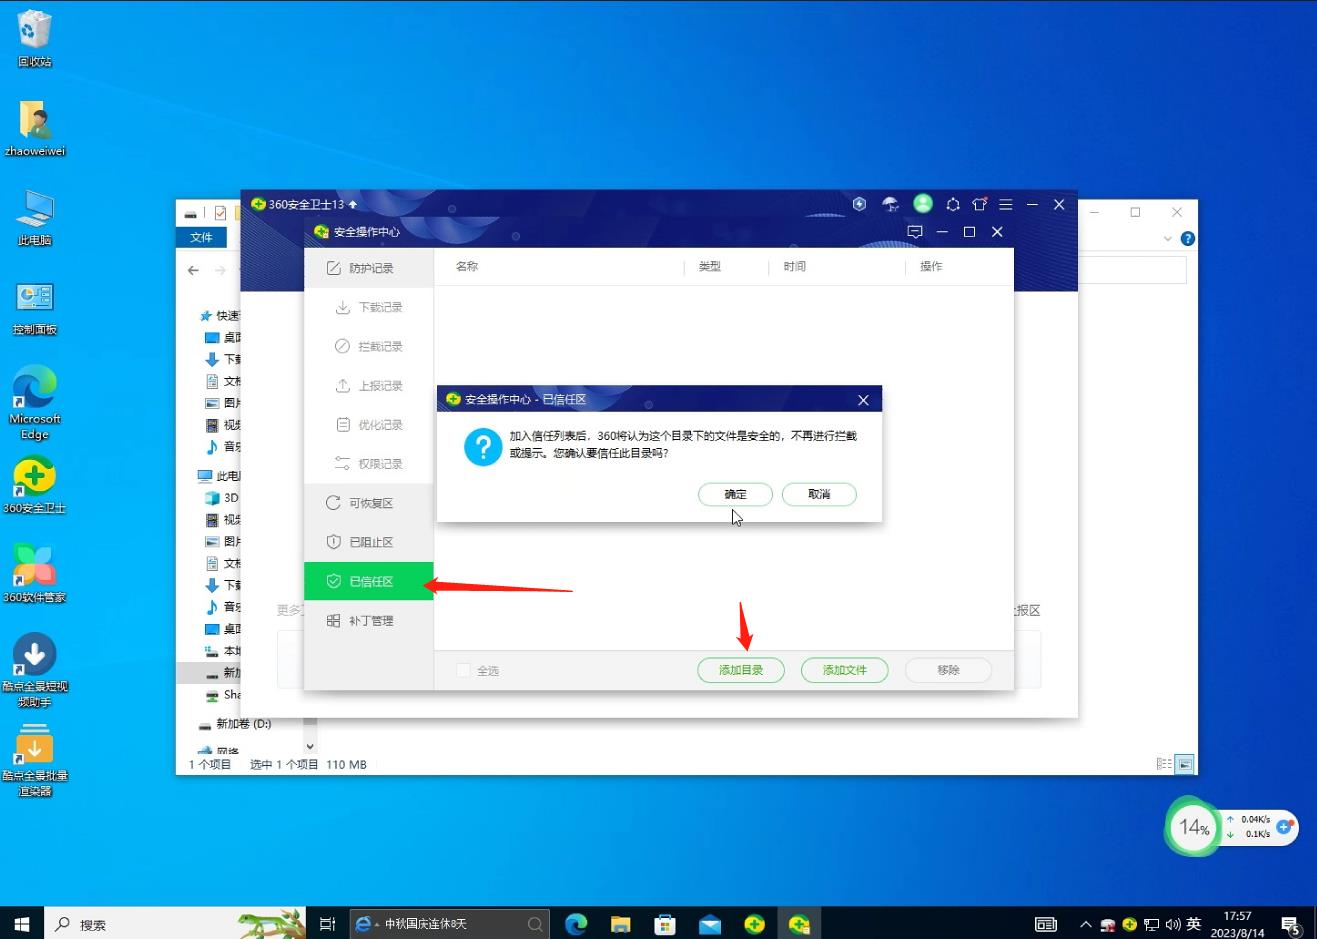Switch Explorer to large icons view
Image resolution: width=1317 pixels, height=939 pixels.
[x=1184, y=764]
